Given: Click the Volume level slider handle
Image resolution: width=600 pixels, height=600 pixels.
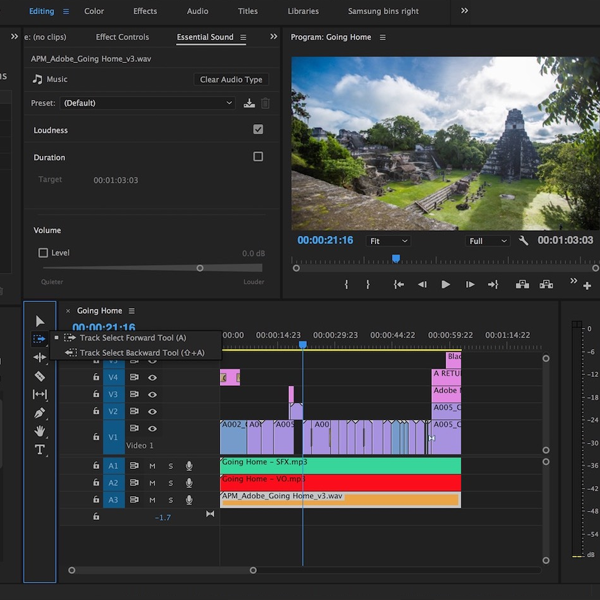Looking at the screenshot, I should (x=200, y=268).
